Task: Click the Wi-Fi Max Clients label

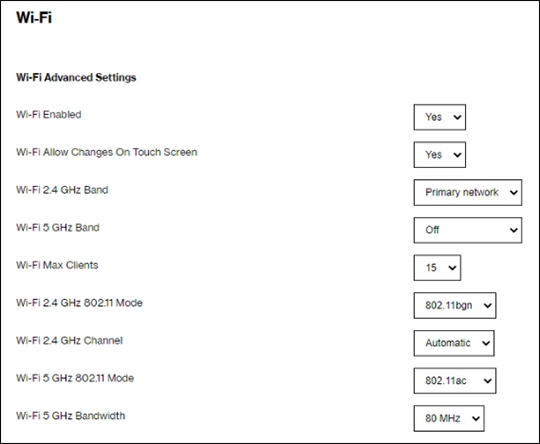Action: point(57,265)
